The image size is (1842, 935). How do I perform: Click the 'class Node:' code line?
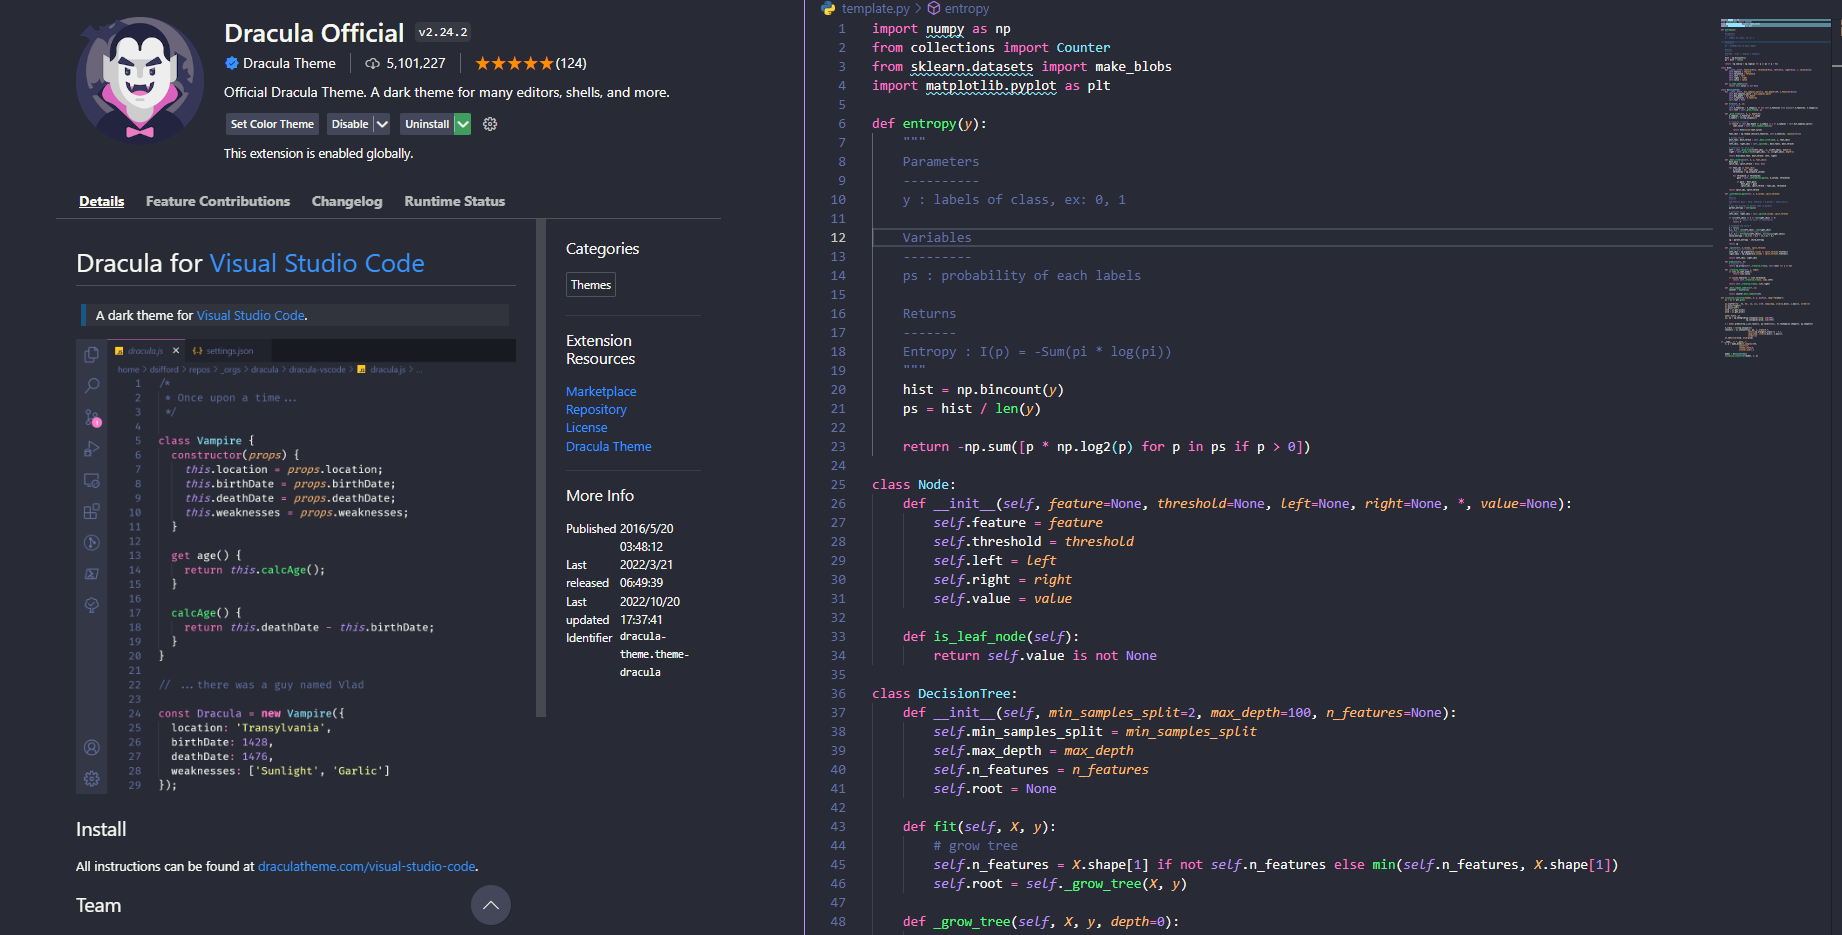(914, 484)
